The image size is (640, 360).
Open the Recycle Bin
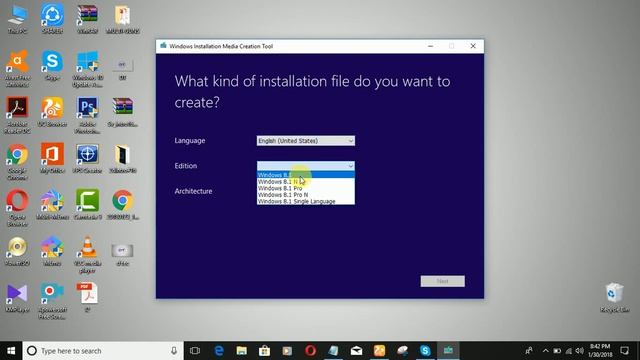point(614,298)
